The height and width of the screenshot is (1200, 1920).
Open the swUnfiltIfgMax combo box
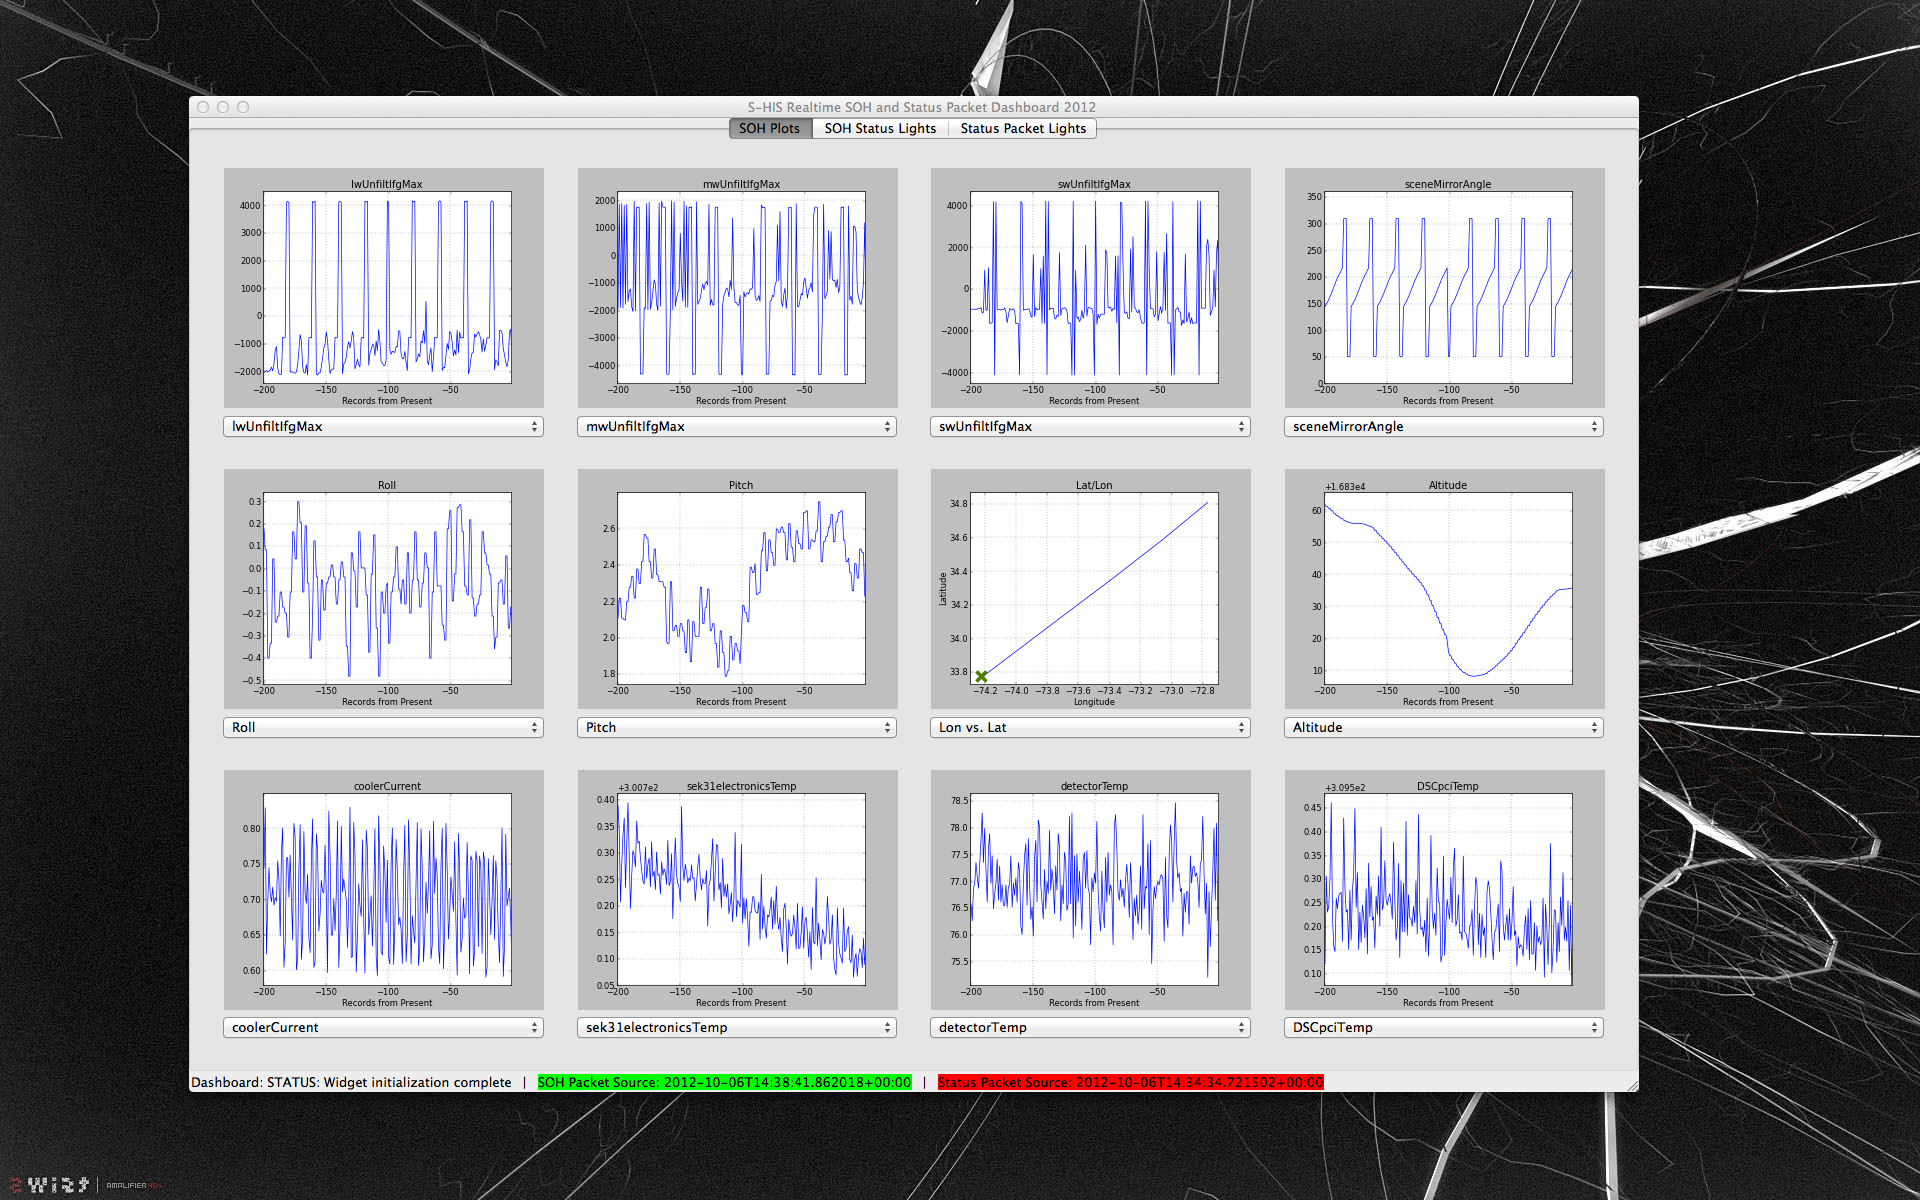1090,426
